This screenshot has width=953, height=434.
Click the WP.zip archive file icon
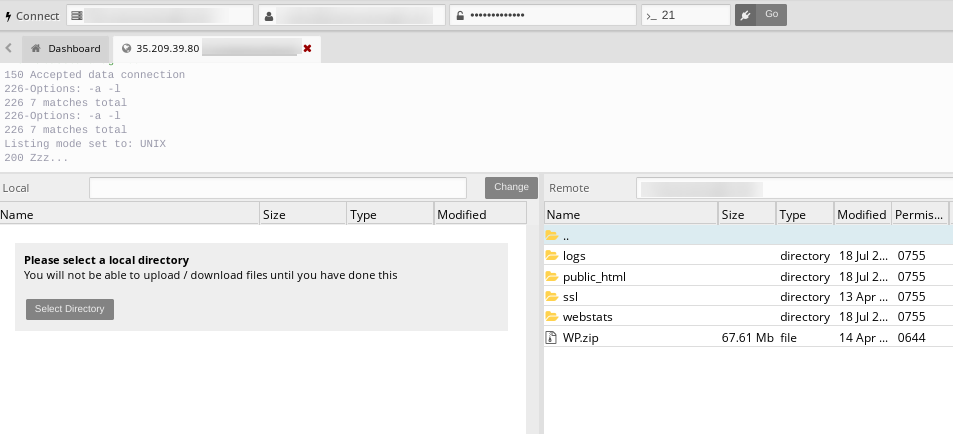551,337
